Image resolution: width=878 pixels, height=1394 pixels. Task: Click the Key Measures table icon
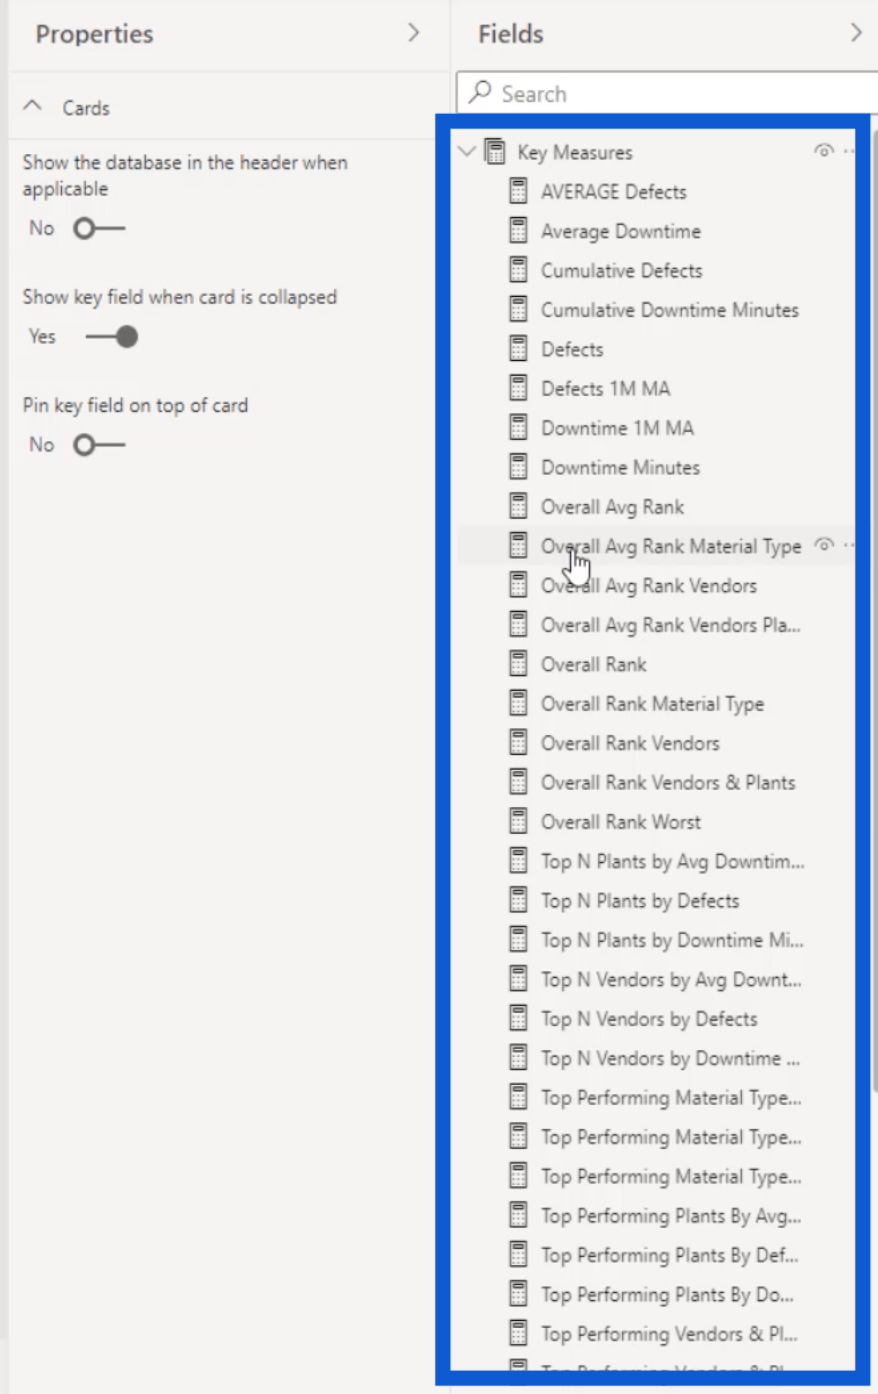[494, 152]
